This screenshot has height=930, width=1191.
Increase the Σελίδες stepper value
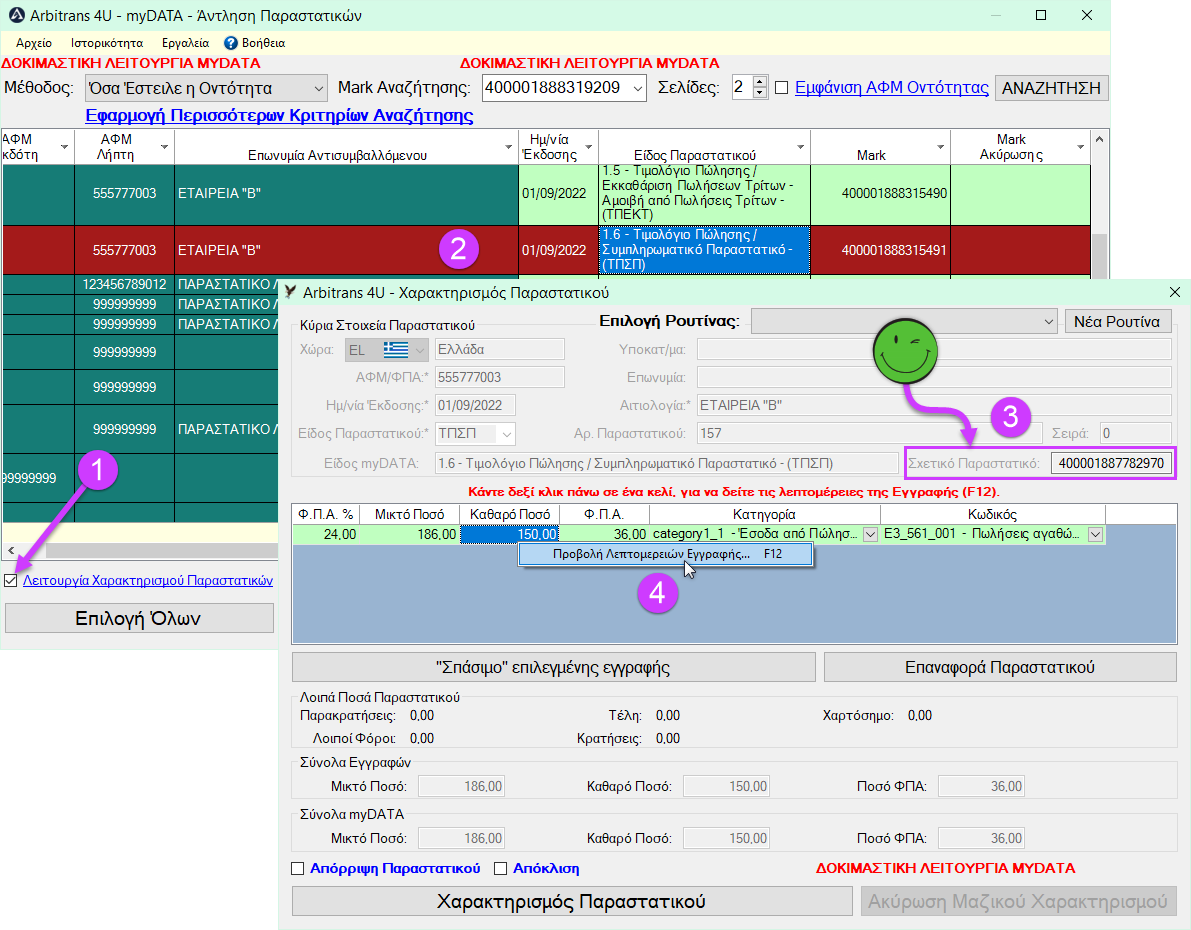(x=760, y=82)
